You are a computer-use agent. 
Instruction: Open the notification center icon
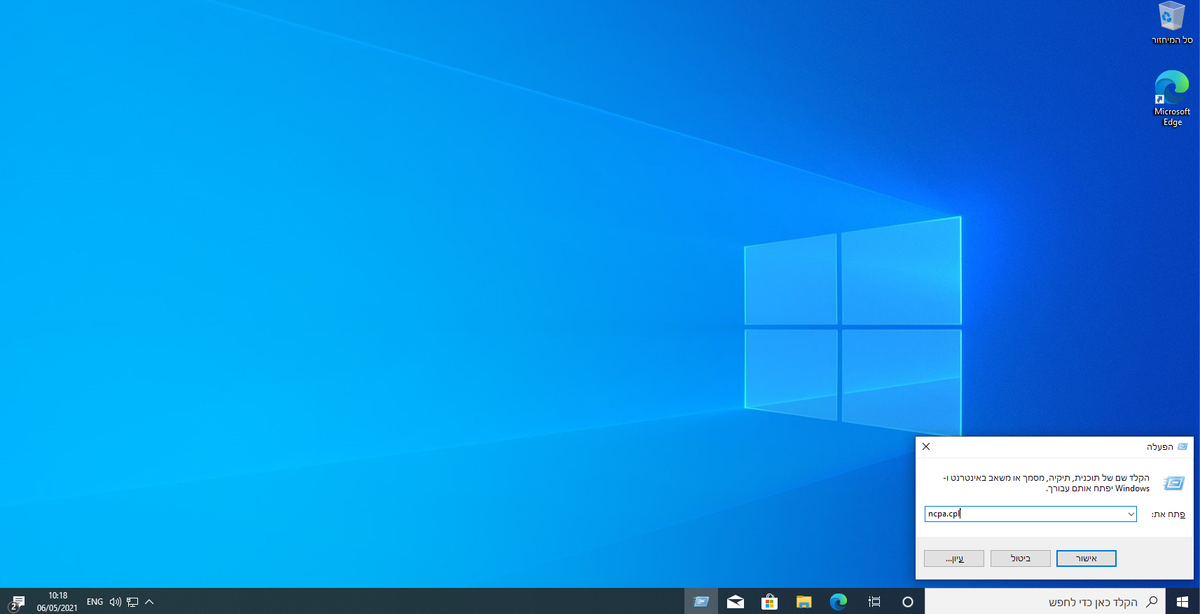pos(17,601)
